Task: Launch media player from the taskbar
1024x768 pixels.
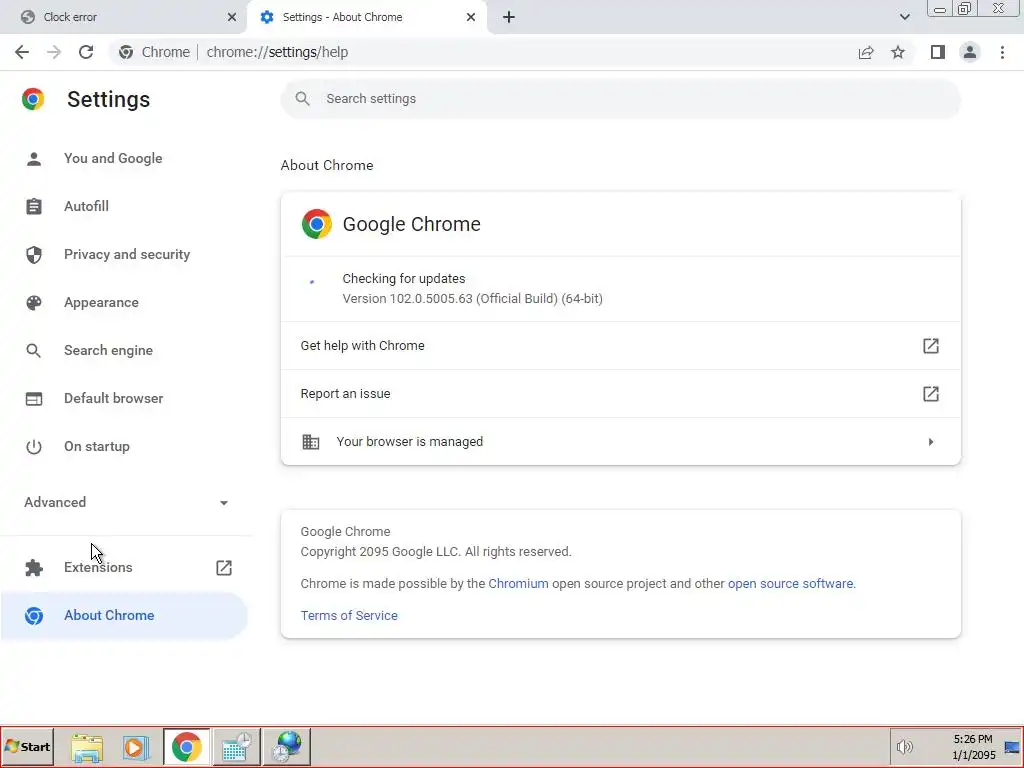Action: [x=136, y=746]
